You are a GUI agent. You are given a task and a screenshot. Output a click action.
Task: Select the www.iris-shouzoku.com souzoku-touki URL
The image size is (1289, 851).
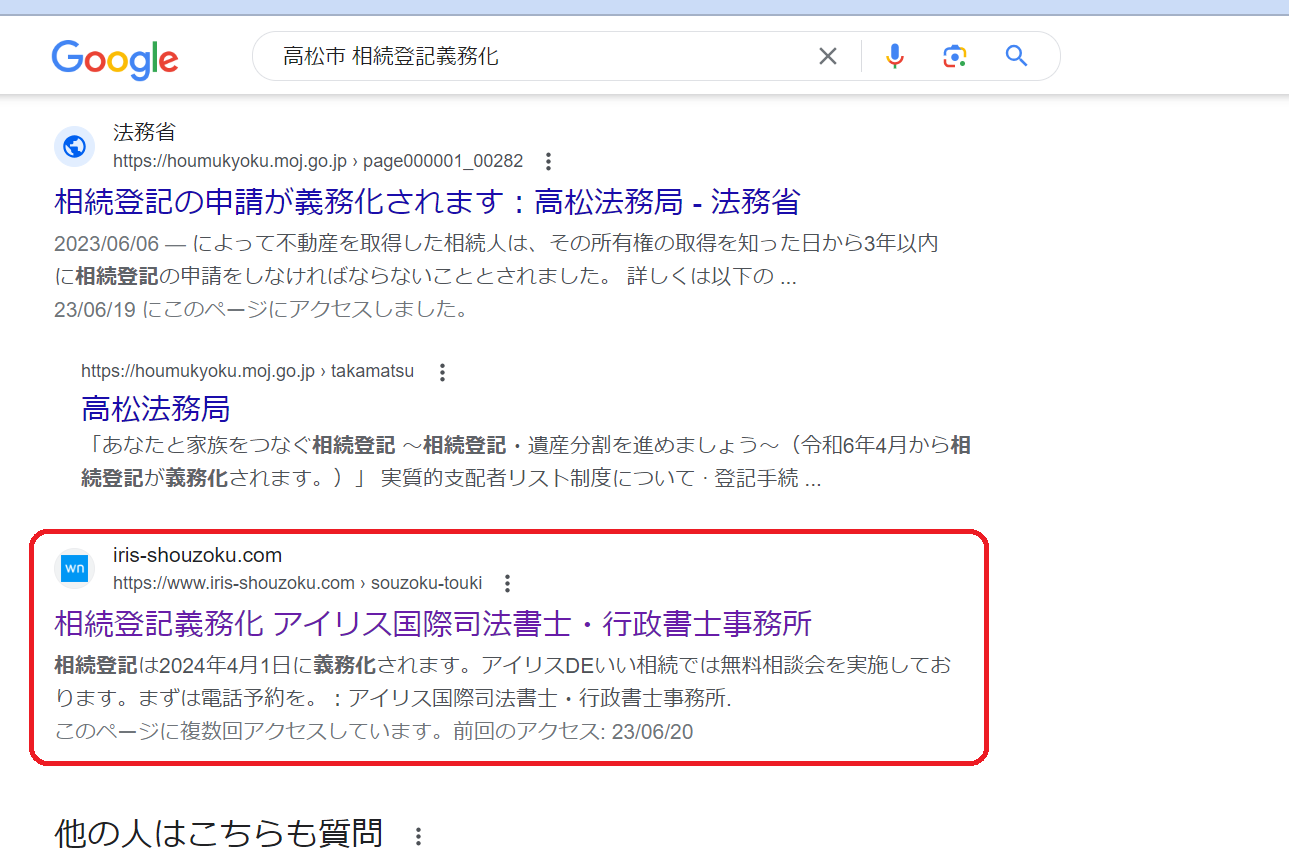pyautogui.click(x=298, y=583)
